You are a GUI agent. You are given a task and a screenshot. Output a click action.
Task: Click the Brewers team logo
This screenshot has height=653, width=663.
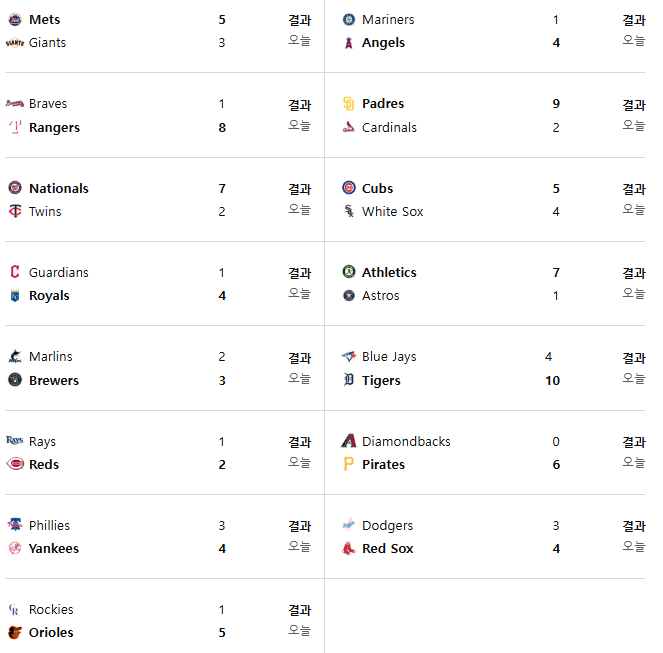(x=15, y=380)
